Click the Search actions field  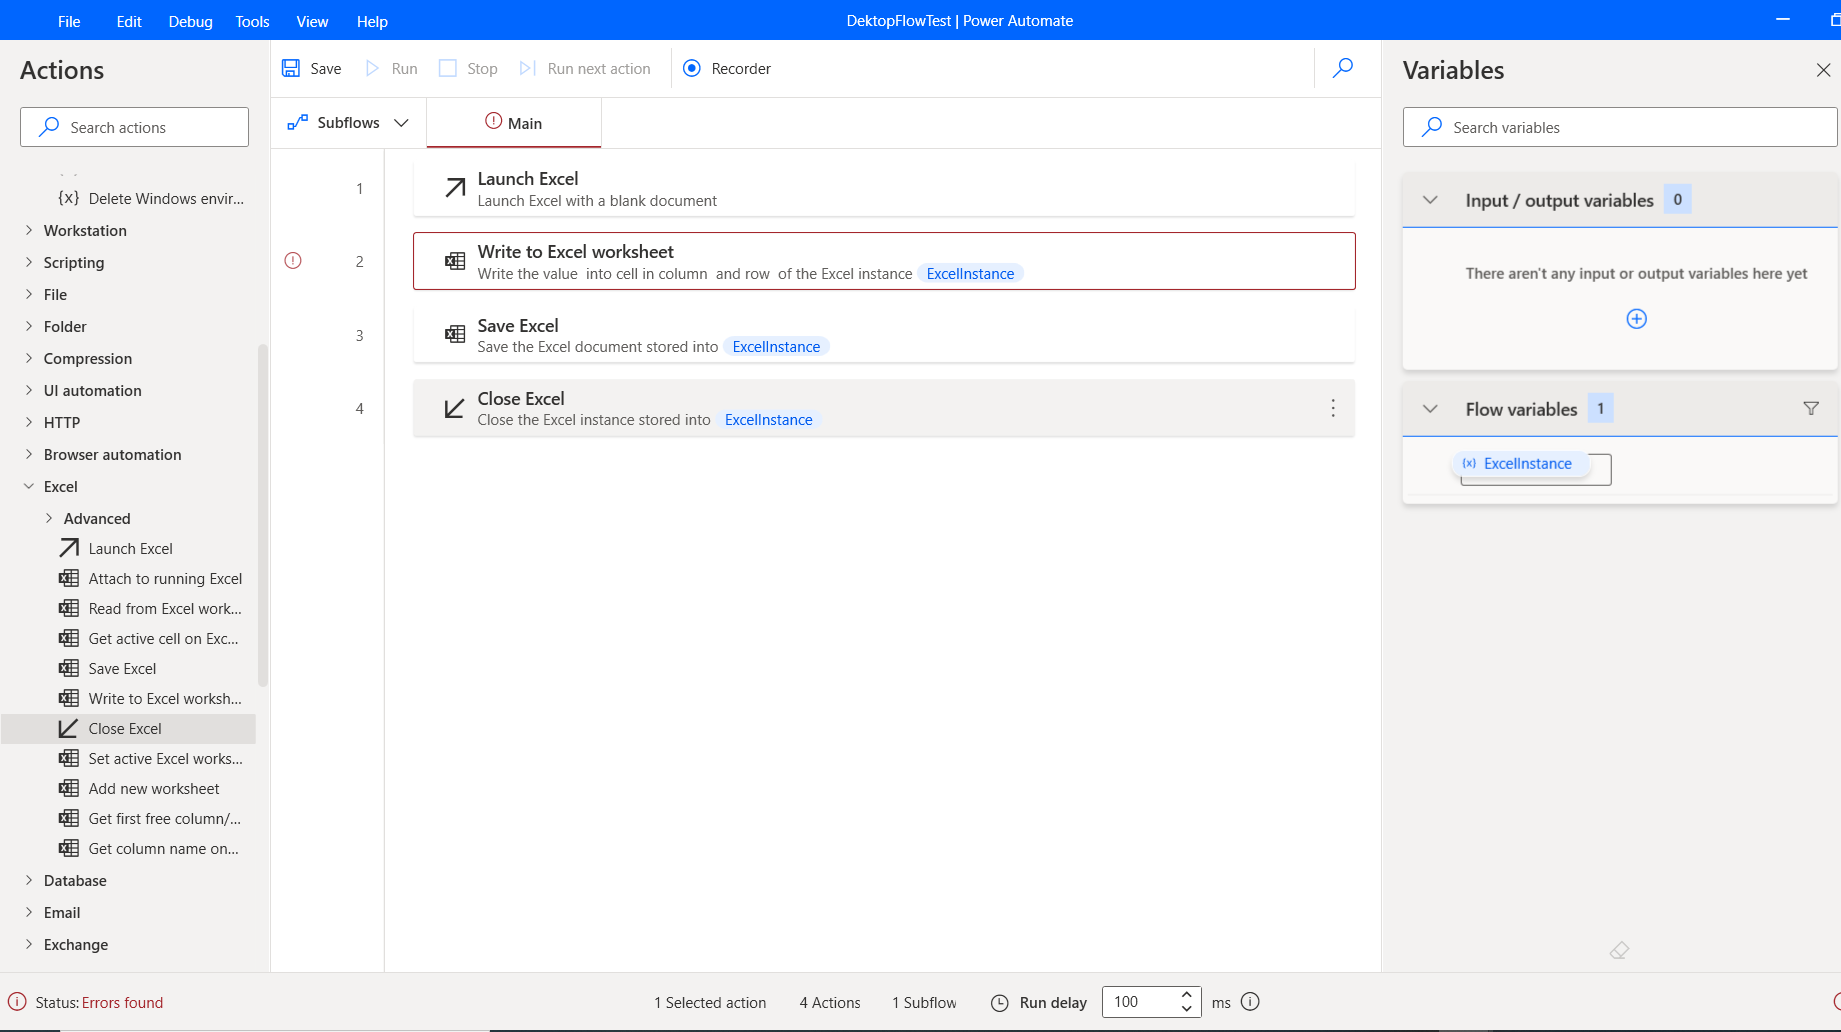pos(135,127)
